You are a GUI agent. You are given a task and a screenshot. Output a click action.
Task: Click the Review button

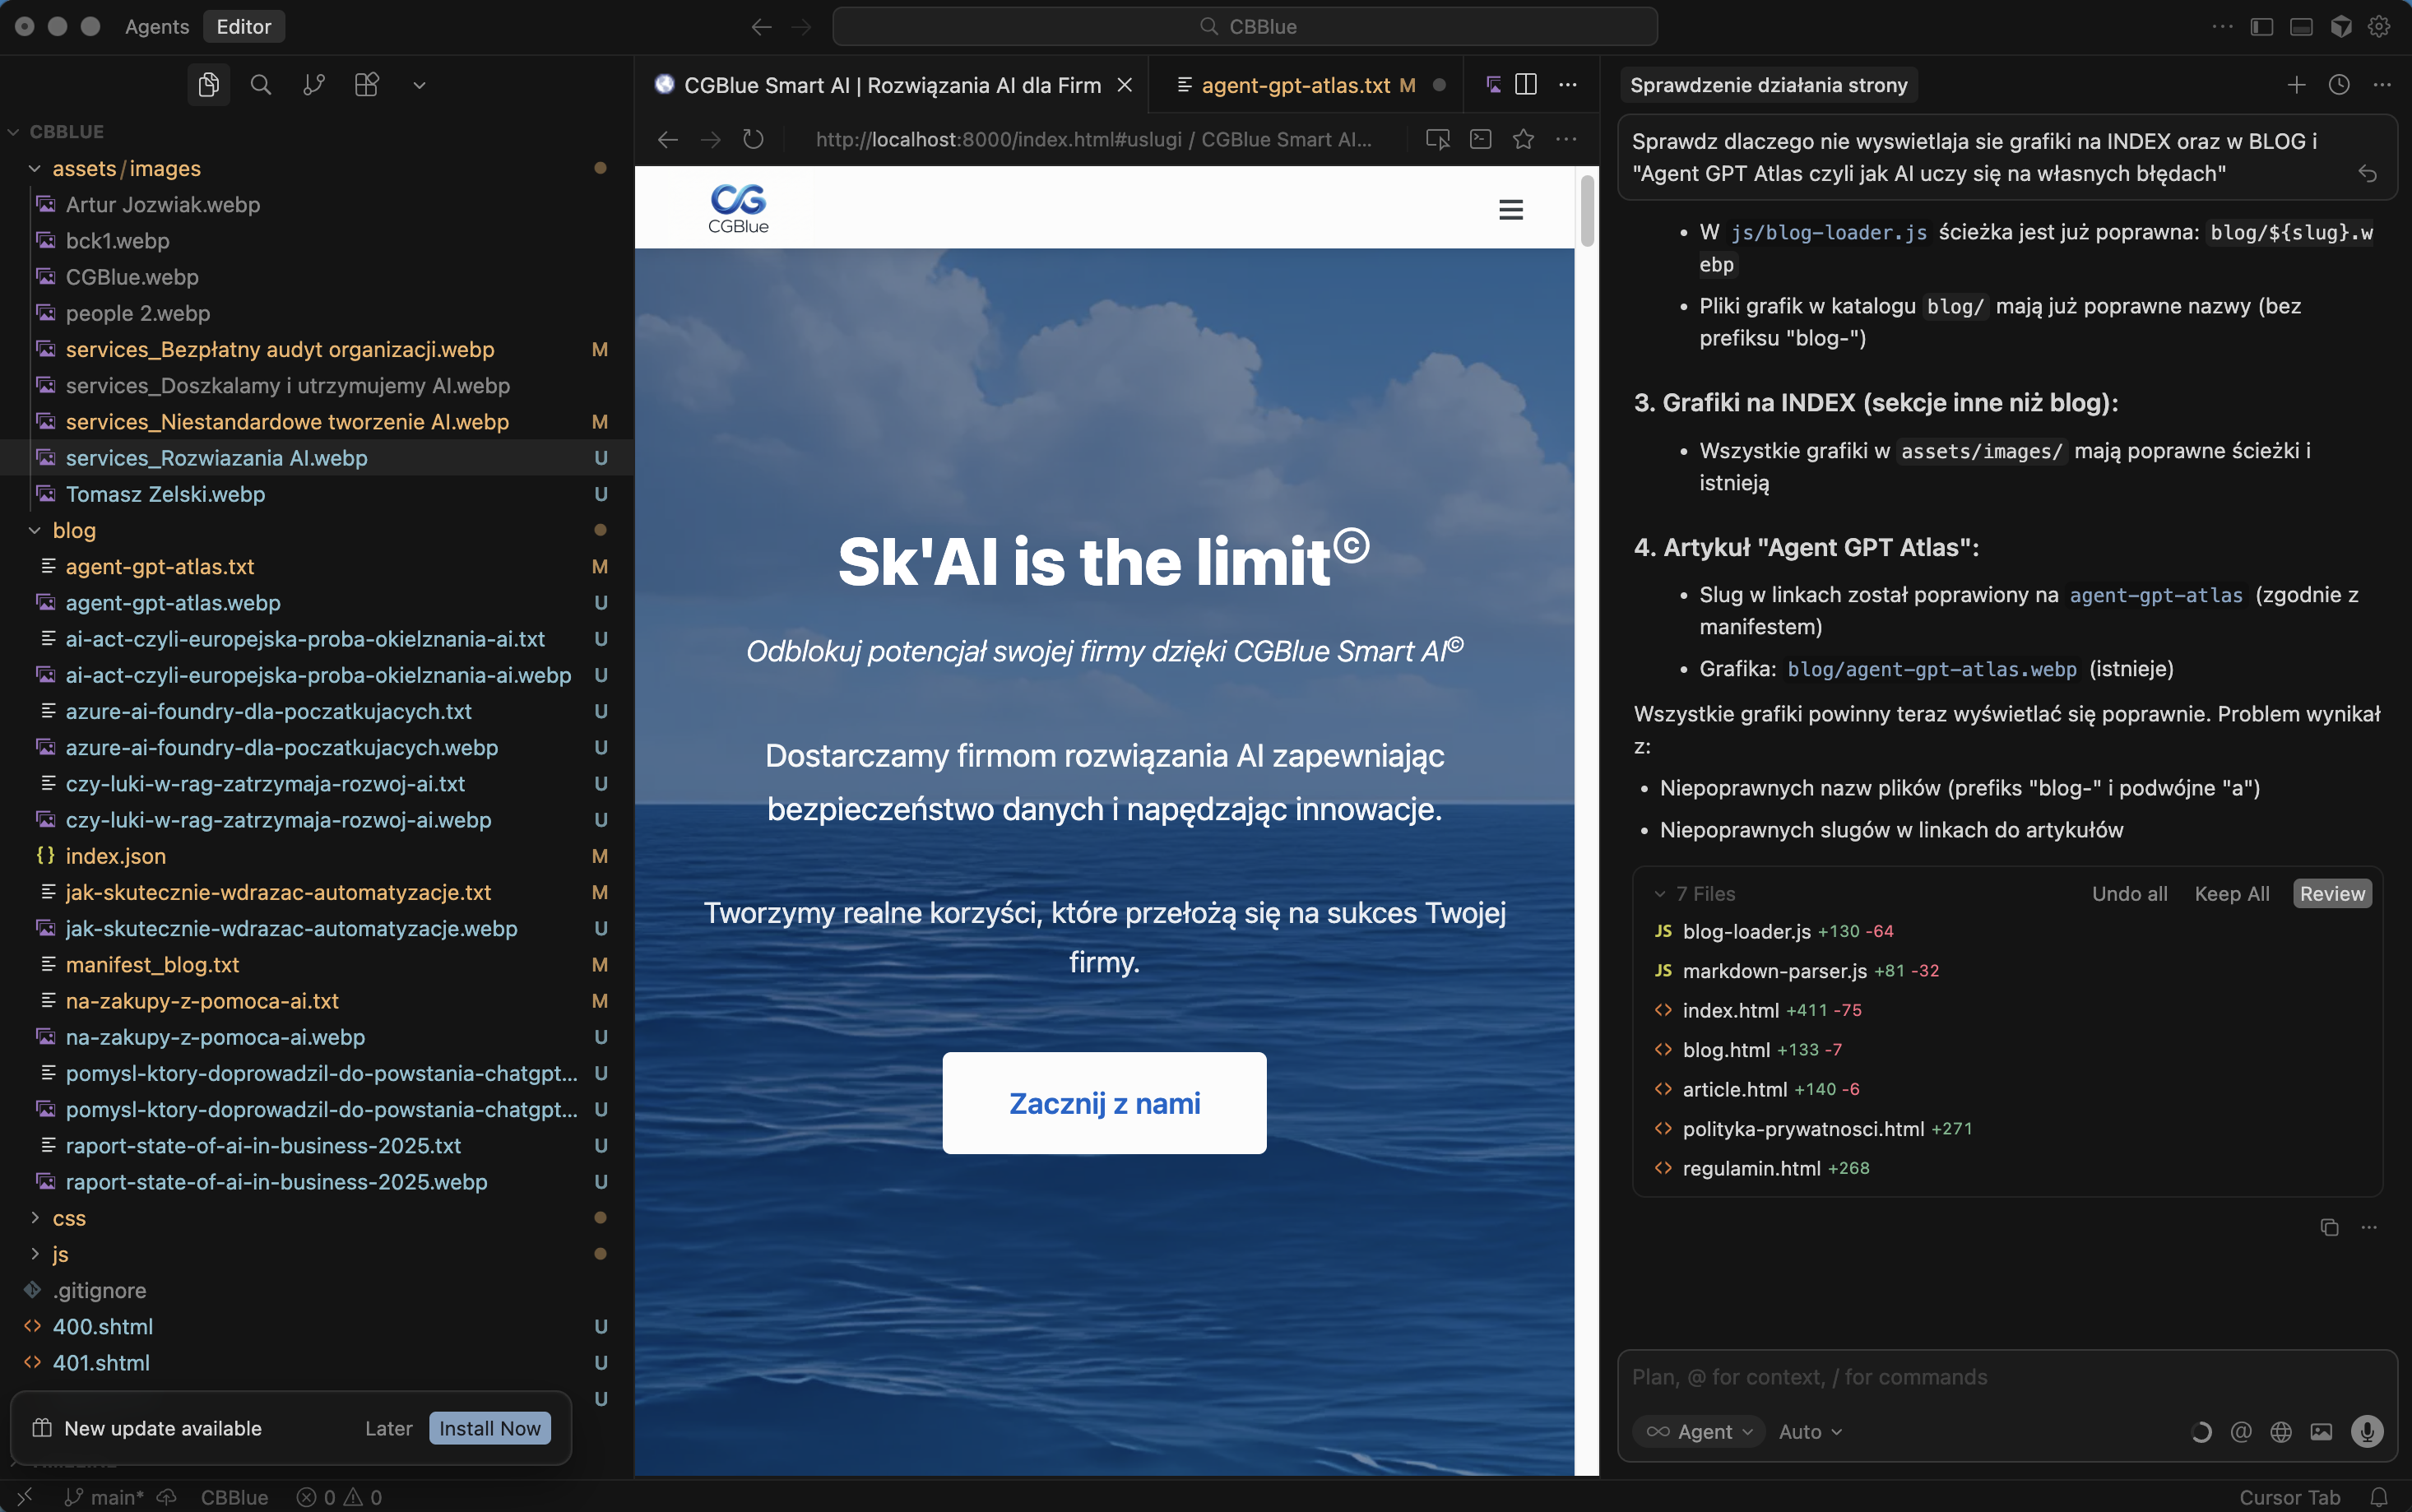(2332, 894)
